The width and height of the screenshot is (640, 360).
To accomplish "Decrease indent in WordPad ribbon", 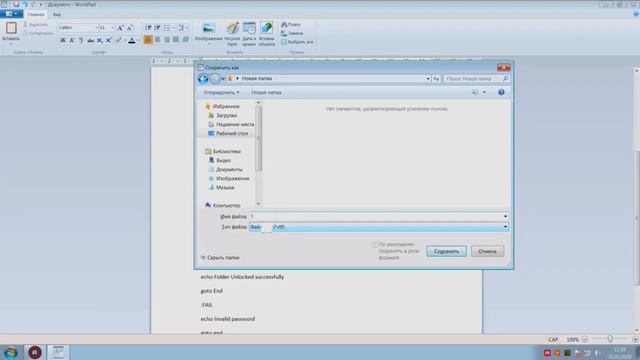I will [x=148, y=28].
